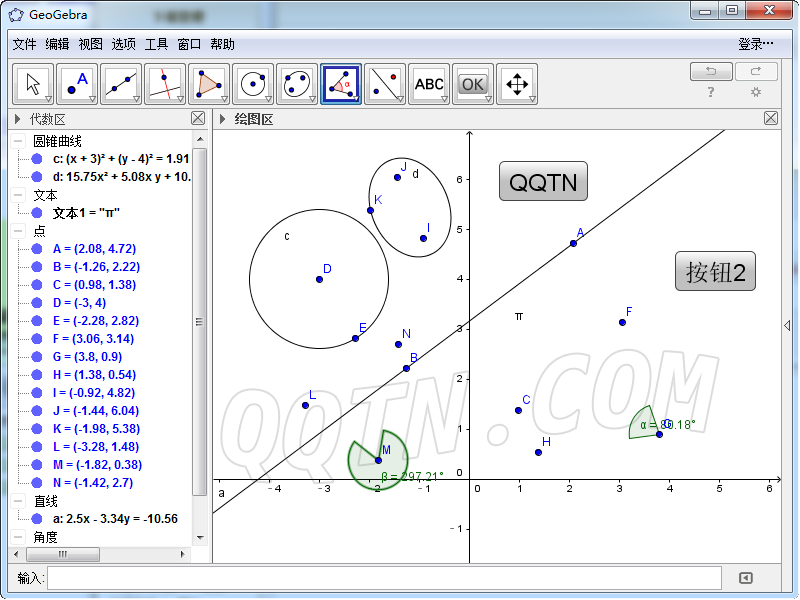The width and height of the screenshot is (800, 600).
Task: Select the Polygon tool
Action: (x=208, y=84)
